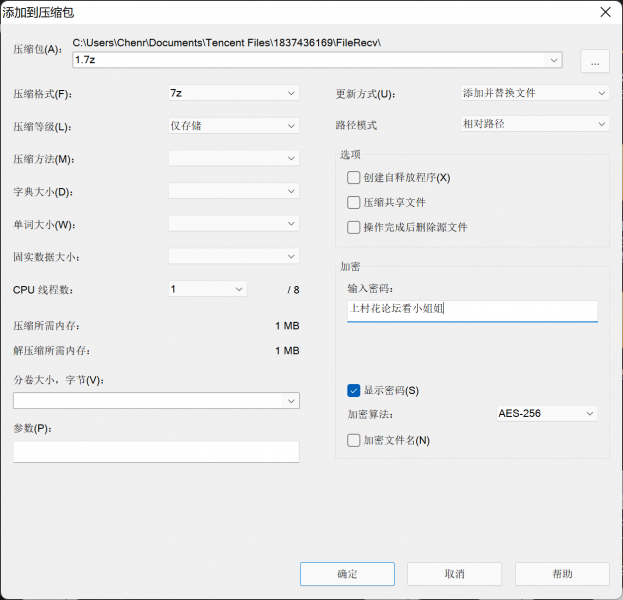Open 压缩格式 dropdown showing 7z
The height and width of the screenshot is (600, 623).
pos(234,93)
